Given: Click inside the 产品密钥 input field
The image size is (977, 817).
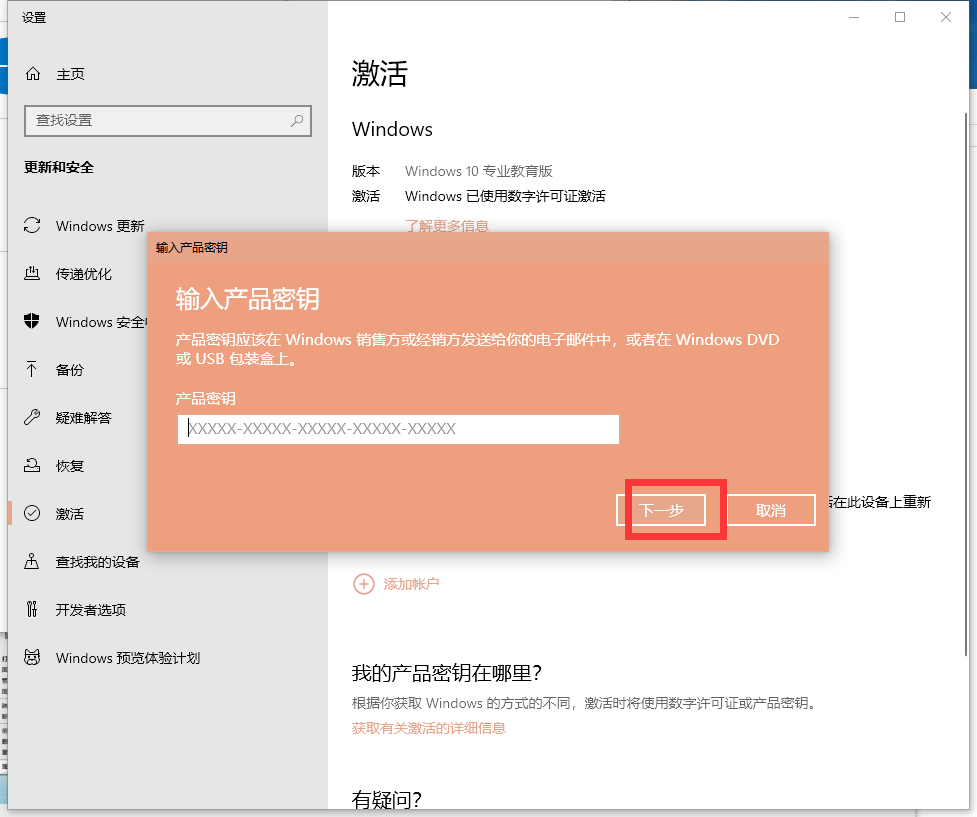Looking at the screenshot, I should pos(397,429).
